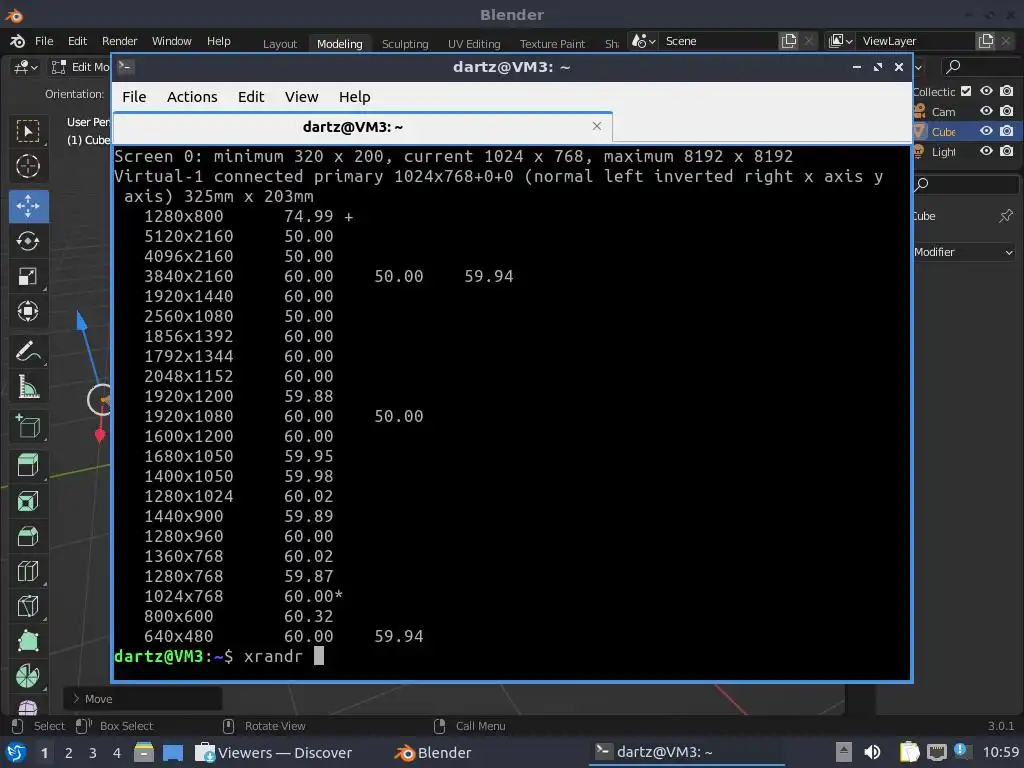The width and height of the screenshot is (1024, 768).
Task: Switch to Blender from the taskbar
Action: [434, 753]
